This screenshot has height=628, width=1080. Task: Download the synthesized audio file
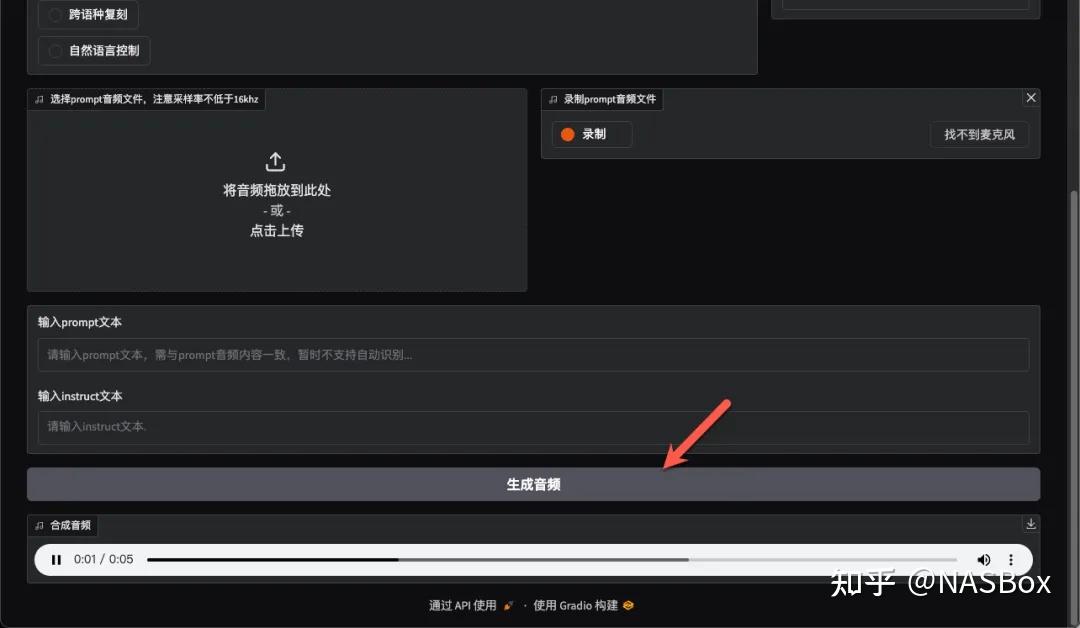(x=1031, y=524)
